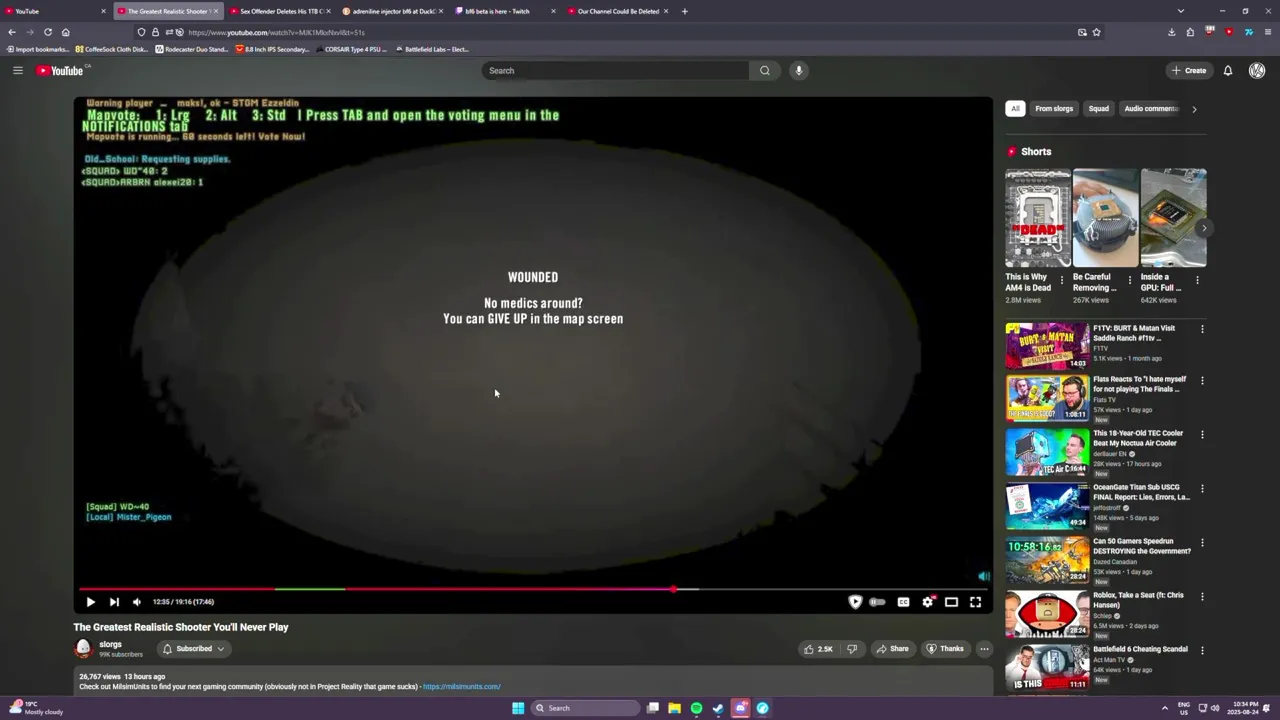Open options for AM4 is Dead short
Viewport: 1280px width, 720px height.
[x=1062, y=280]
